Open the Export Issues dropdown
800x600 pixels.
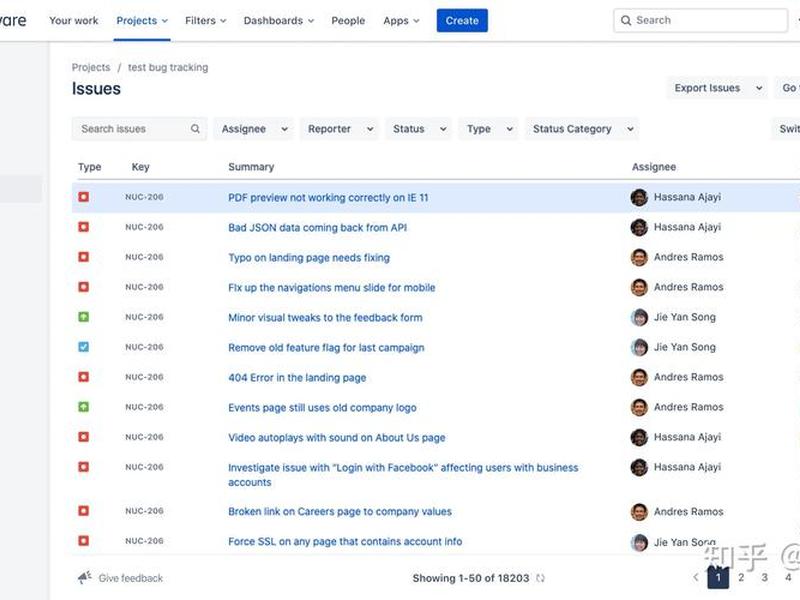click(x=717, y=88)
